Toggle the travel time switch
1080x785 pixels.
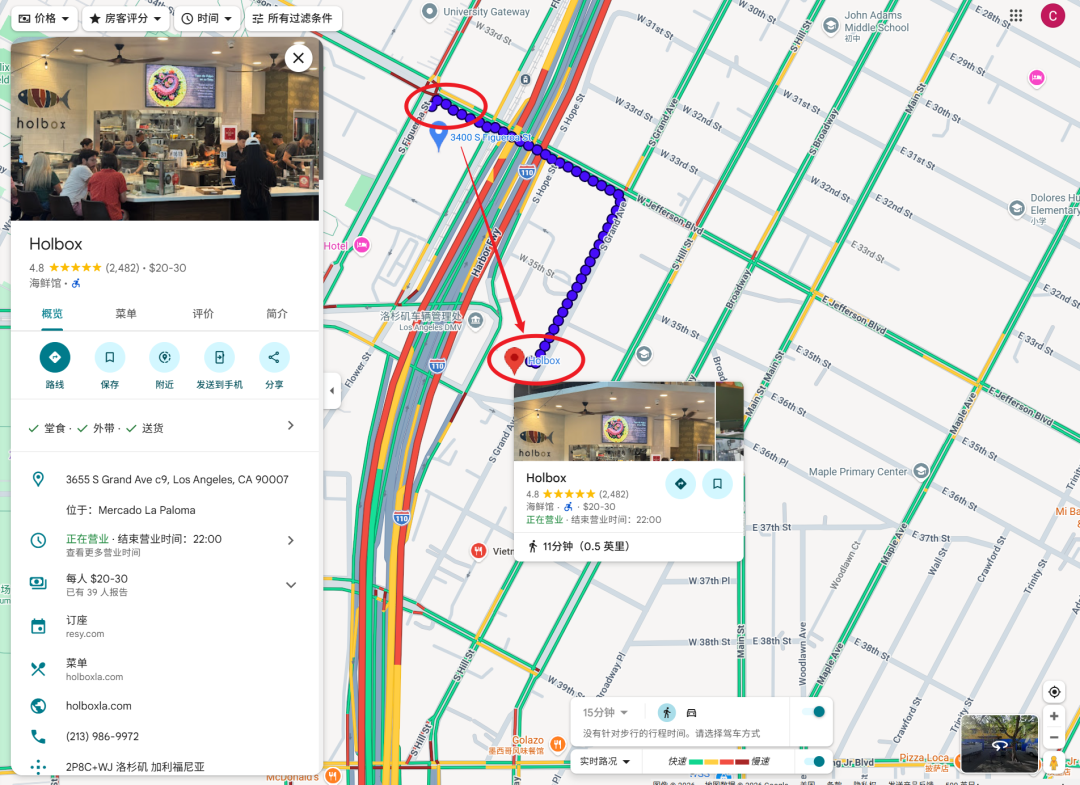813,712
